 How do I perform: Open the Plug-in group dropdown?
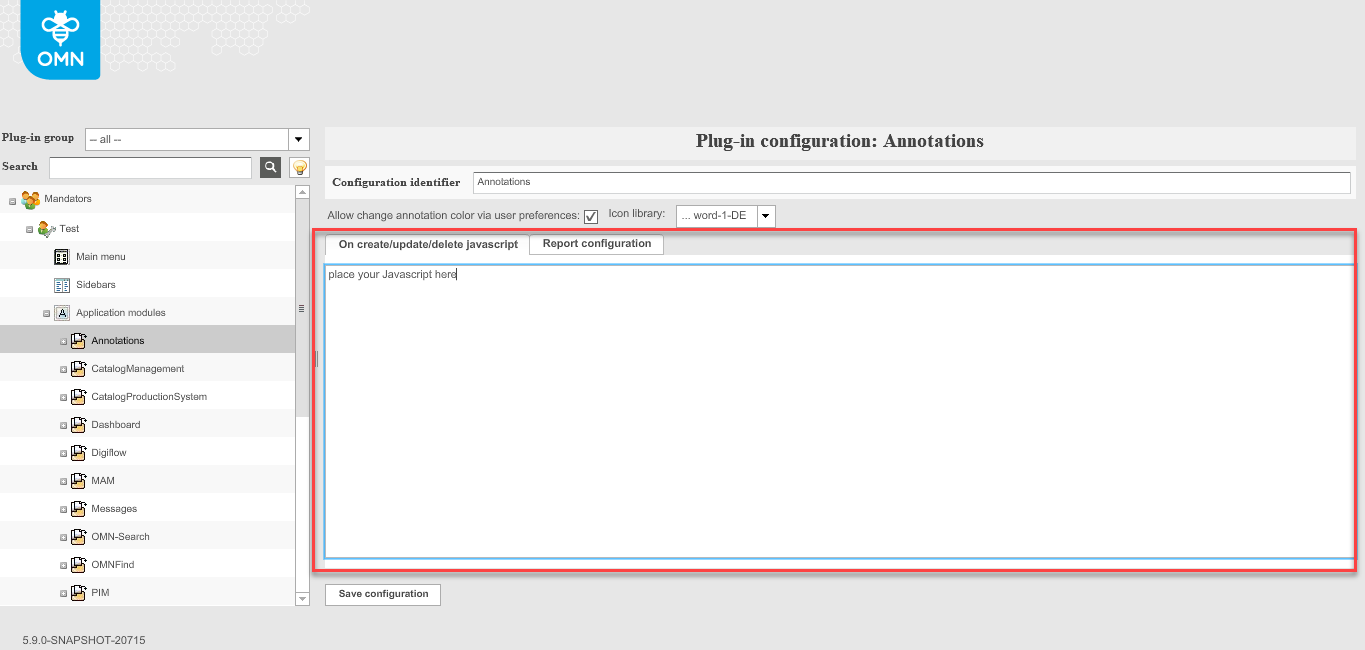point(298,138)
